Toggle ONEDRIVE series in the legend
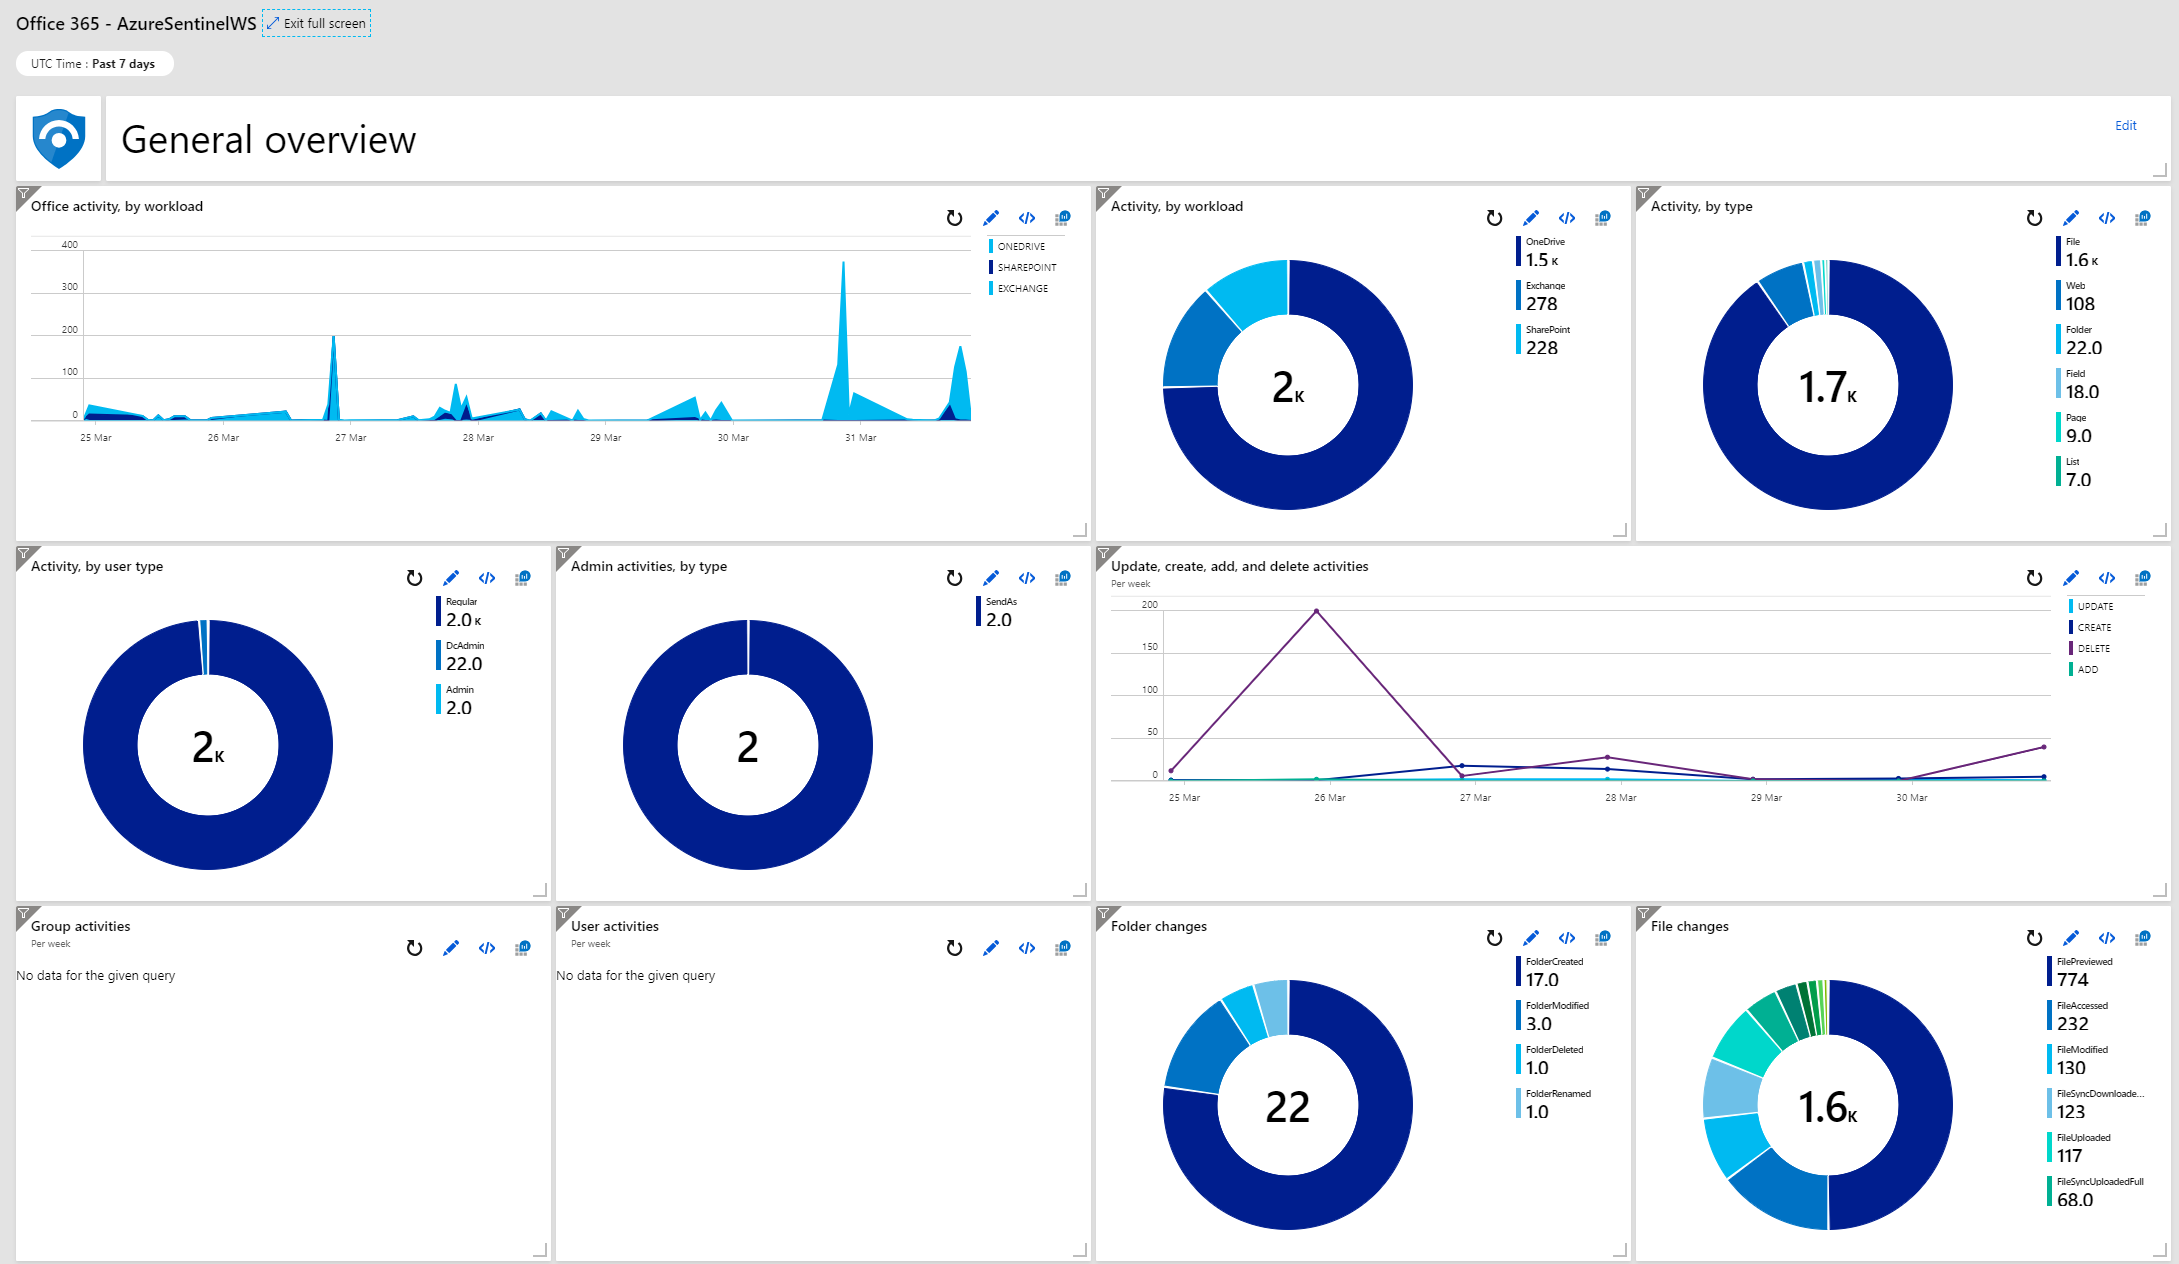This screenshot has width=2179, height=1264. [x=1018, y=246]
